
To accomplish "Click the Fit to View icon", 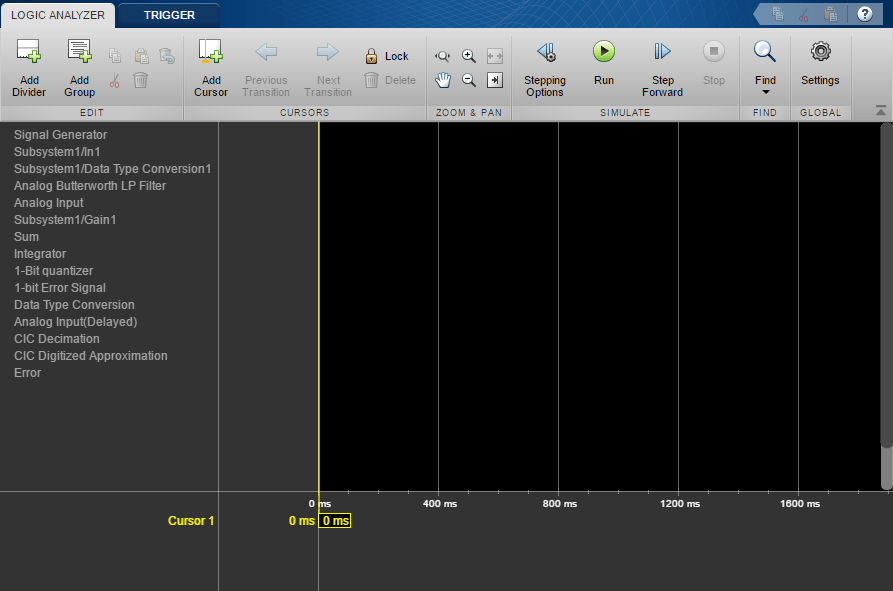I will tap(494, 56).
